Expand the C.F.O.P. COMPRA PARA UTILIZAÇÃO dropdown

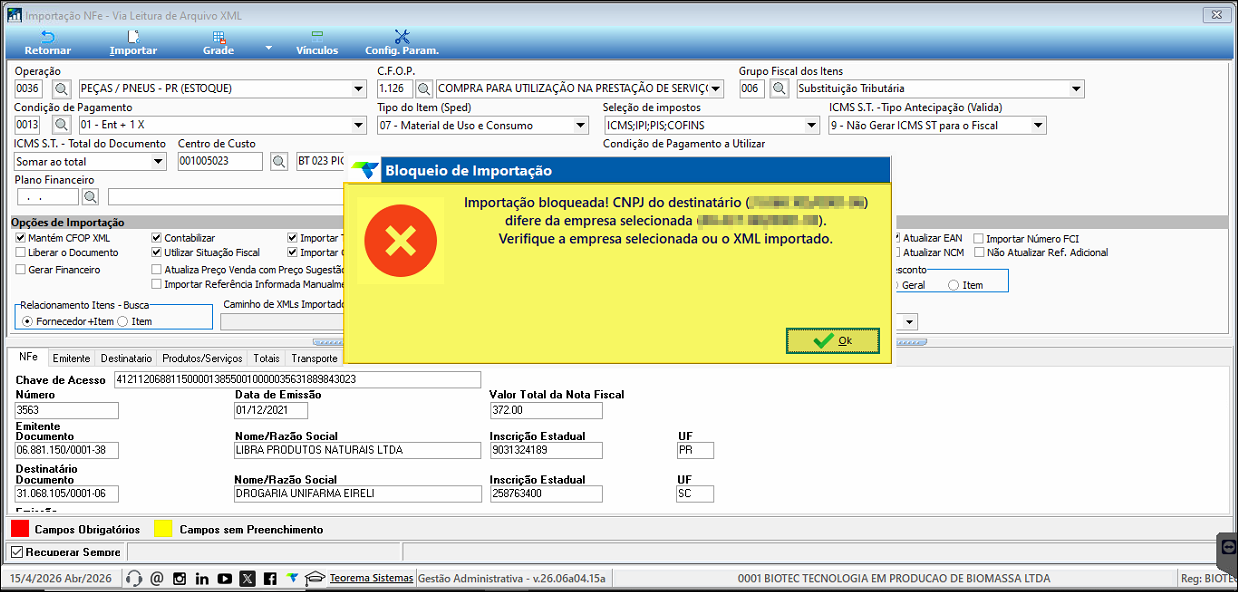(716, 89)
